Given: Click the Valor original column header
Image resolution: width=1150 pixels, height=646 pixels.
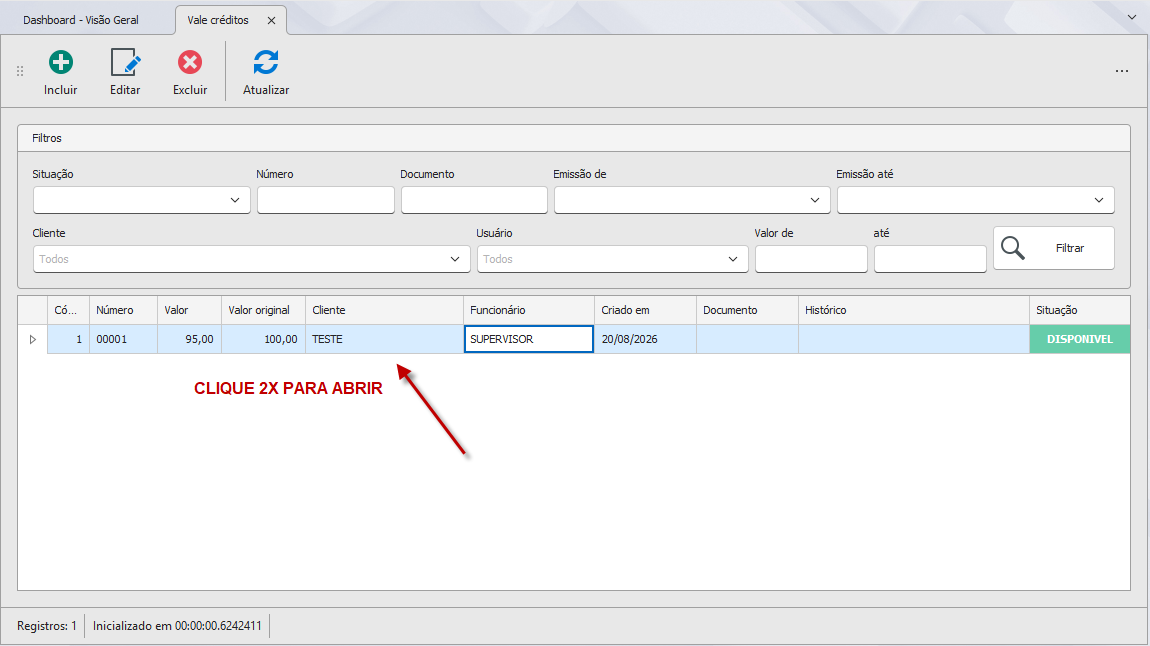Looking at the screenshot, I should tap(263, 310).
